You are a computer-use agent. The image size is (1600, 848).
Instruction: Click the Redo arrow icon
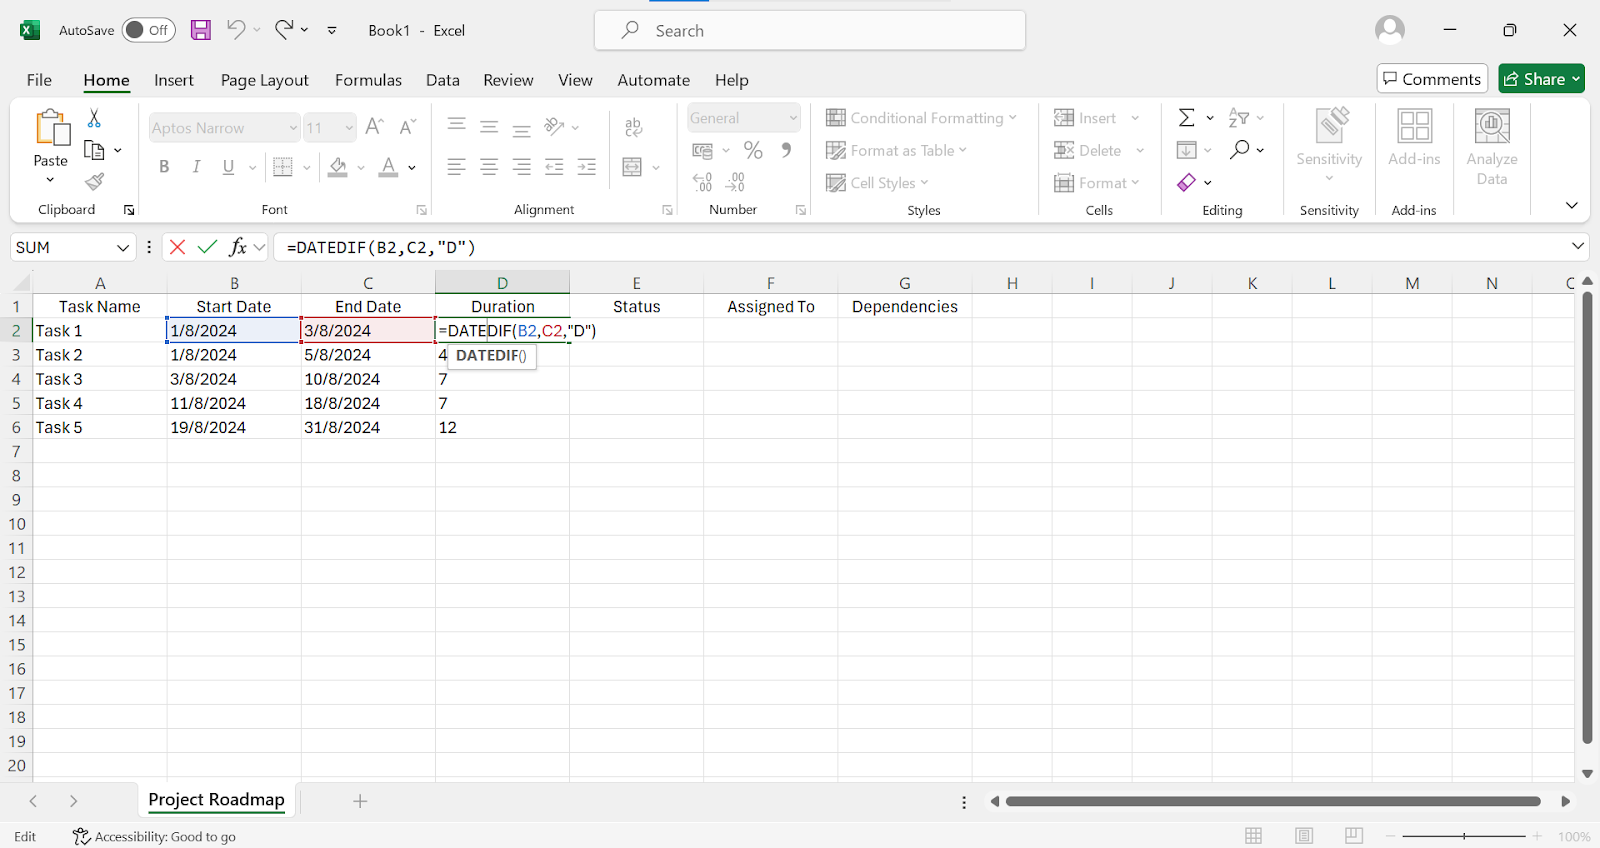[285, 30]
